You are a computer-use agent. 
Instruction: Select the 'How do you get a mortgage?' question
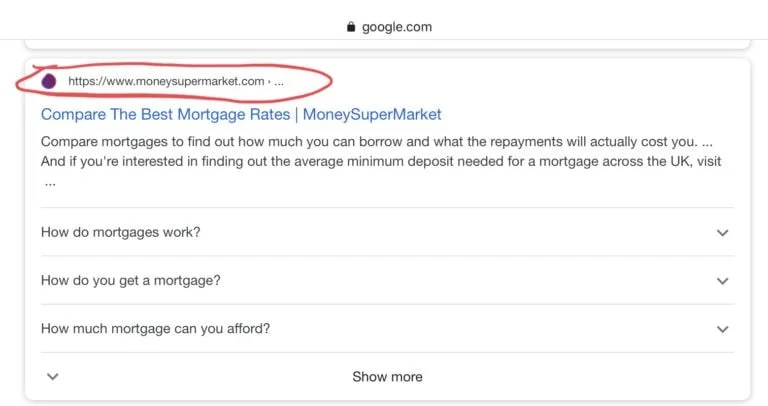tap(130, 281)
